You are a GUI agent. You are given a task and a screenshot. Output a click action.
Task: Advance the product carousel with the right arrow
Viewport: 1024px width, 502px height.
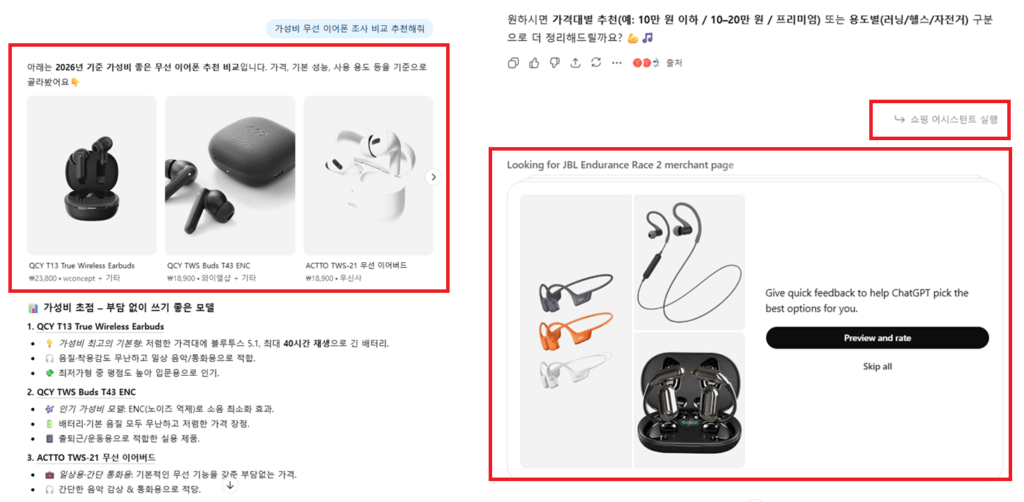pyautogui.click(x=433, y=177)
